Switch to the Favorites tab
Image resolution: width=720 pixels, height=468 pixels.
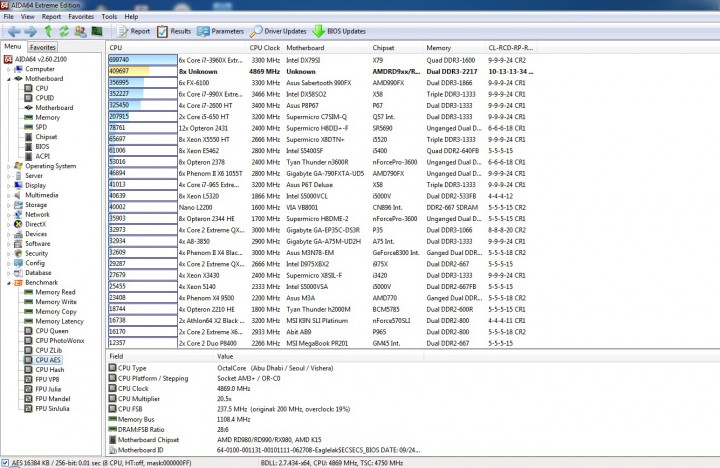coord(43,47)
